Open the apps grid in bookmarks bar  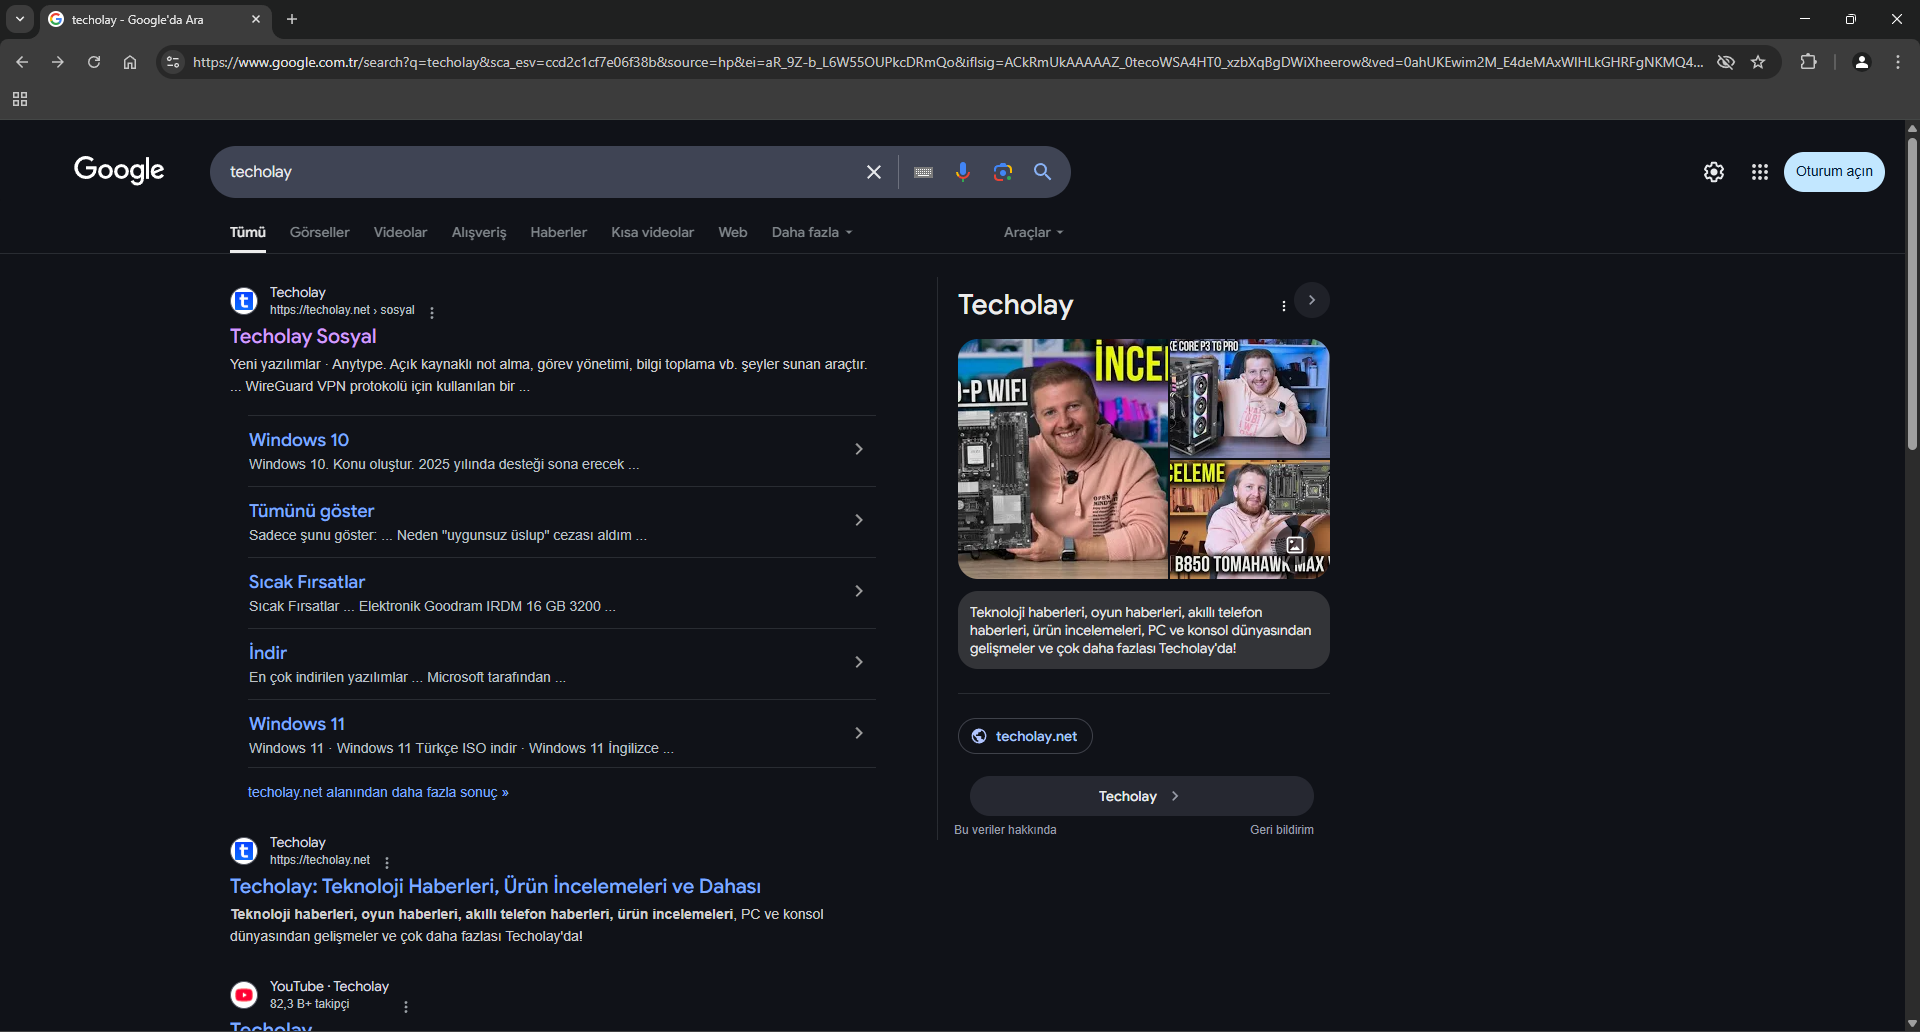[20, 99]
